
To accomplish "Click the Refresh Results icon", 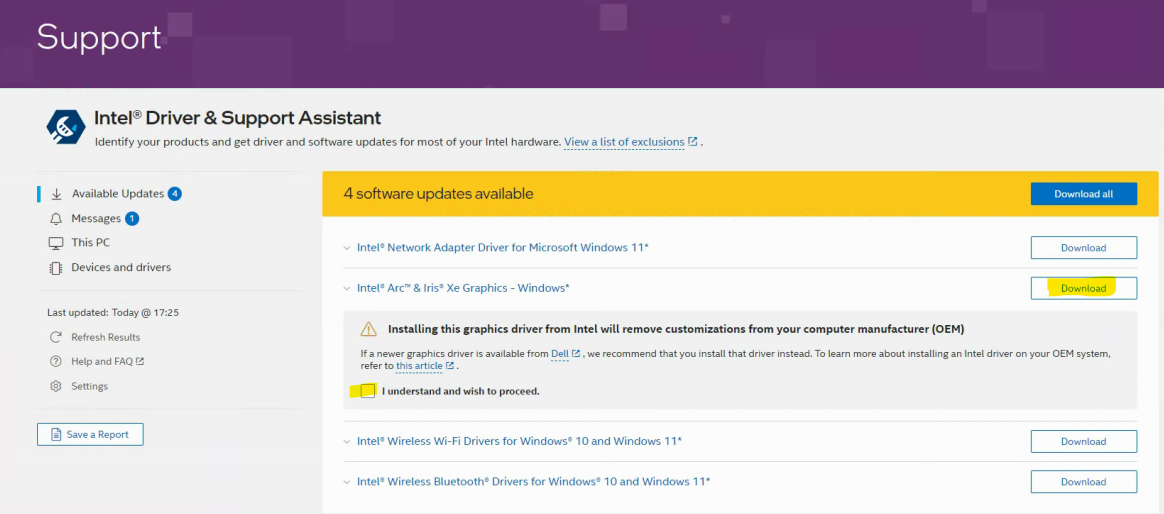I will point(56,337).
